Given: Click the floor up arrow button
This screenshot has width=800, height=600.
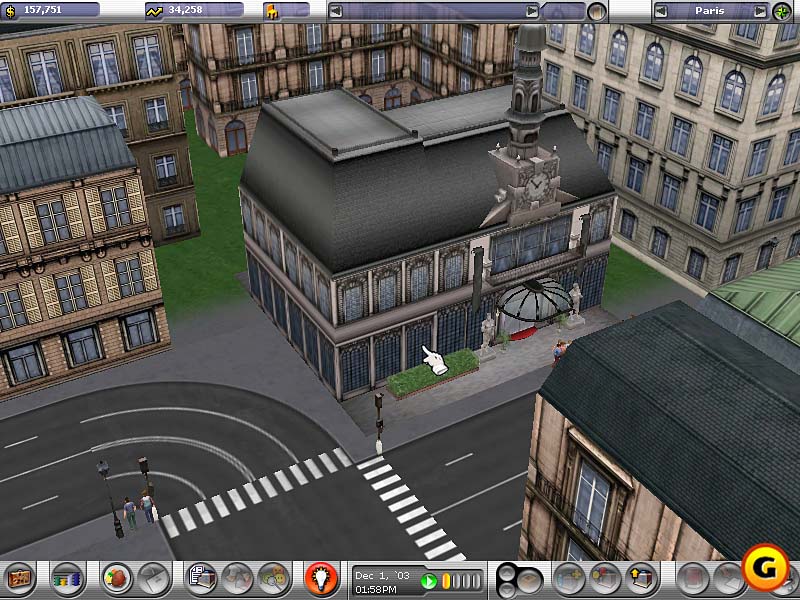Looking at the screenshot, I should click(507, 573).
